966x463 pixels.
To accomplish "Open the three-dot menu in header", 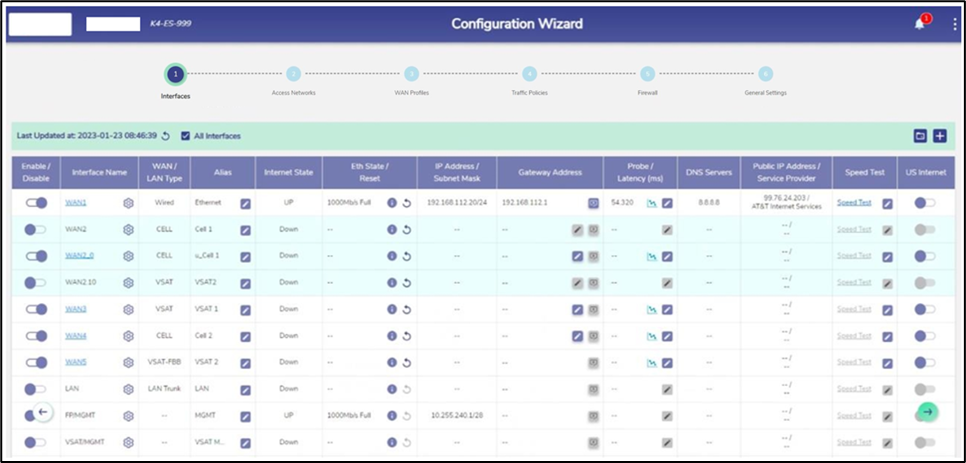I will 953,24.
